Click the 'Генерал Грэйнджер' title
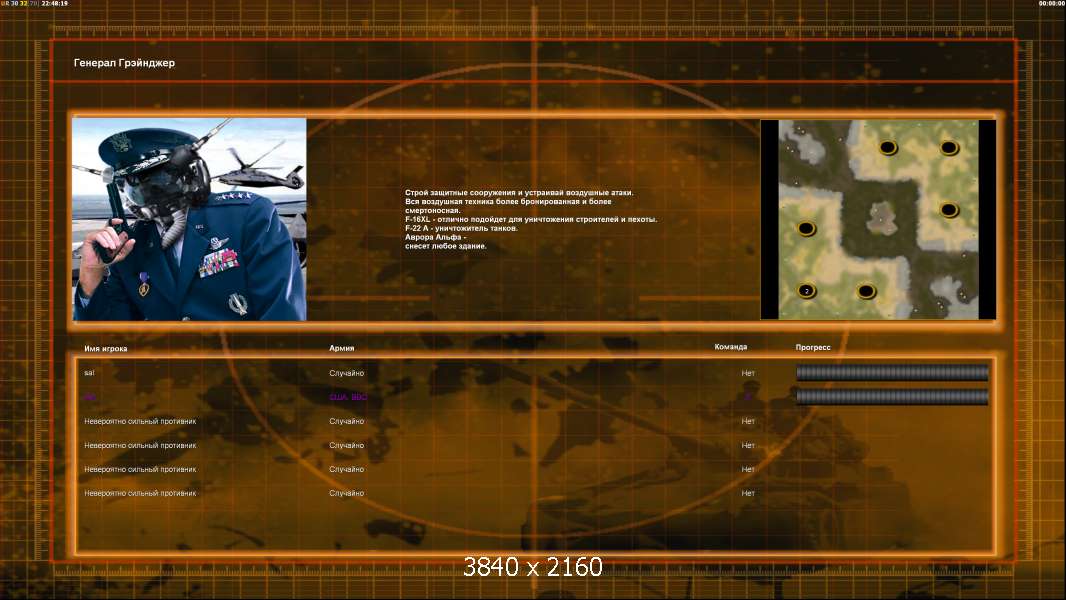Screen dimensions: 1066x600 click(x=124, y=63)
